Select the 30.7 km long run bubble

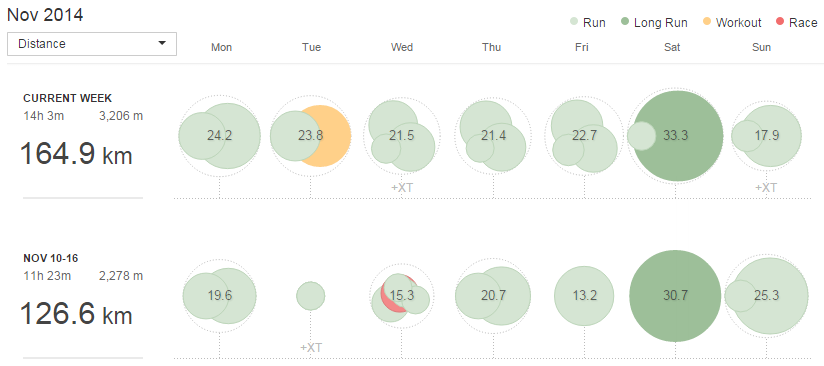coord(675,296)
